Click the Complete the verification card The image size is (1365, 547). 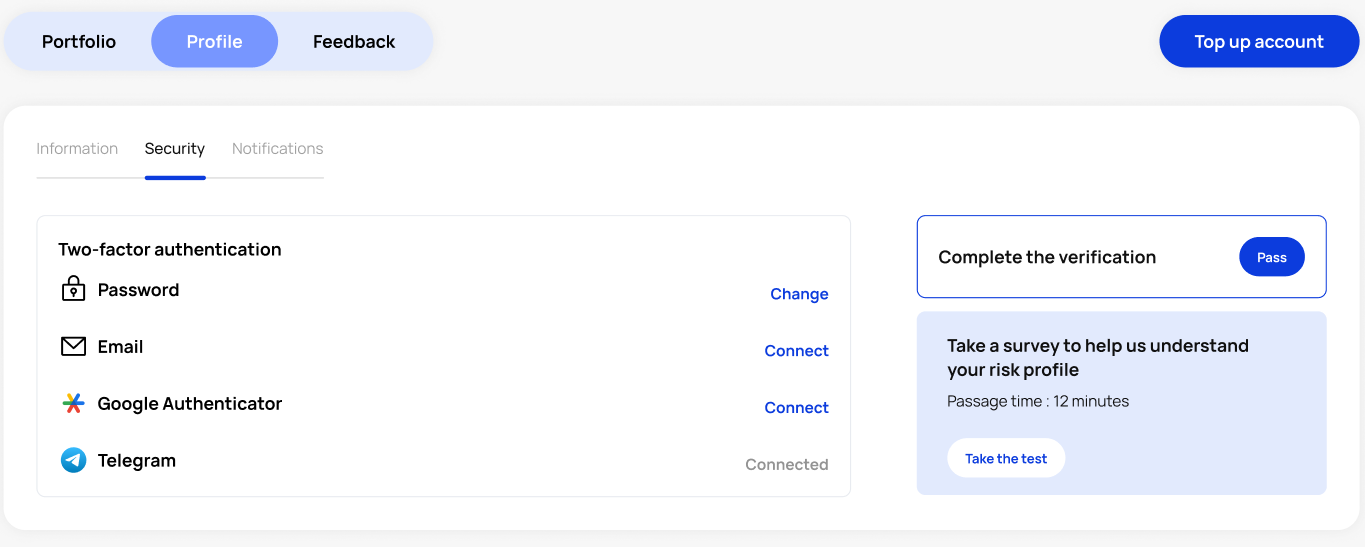click(1047, 258)
